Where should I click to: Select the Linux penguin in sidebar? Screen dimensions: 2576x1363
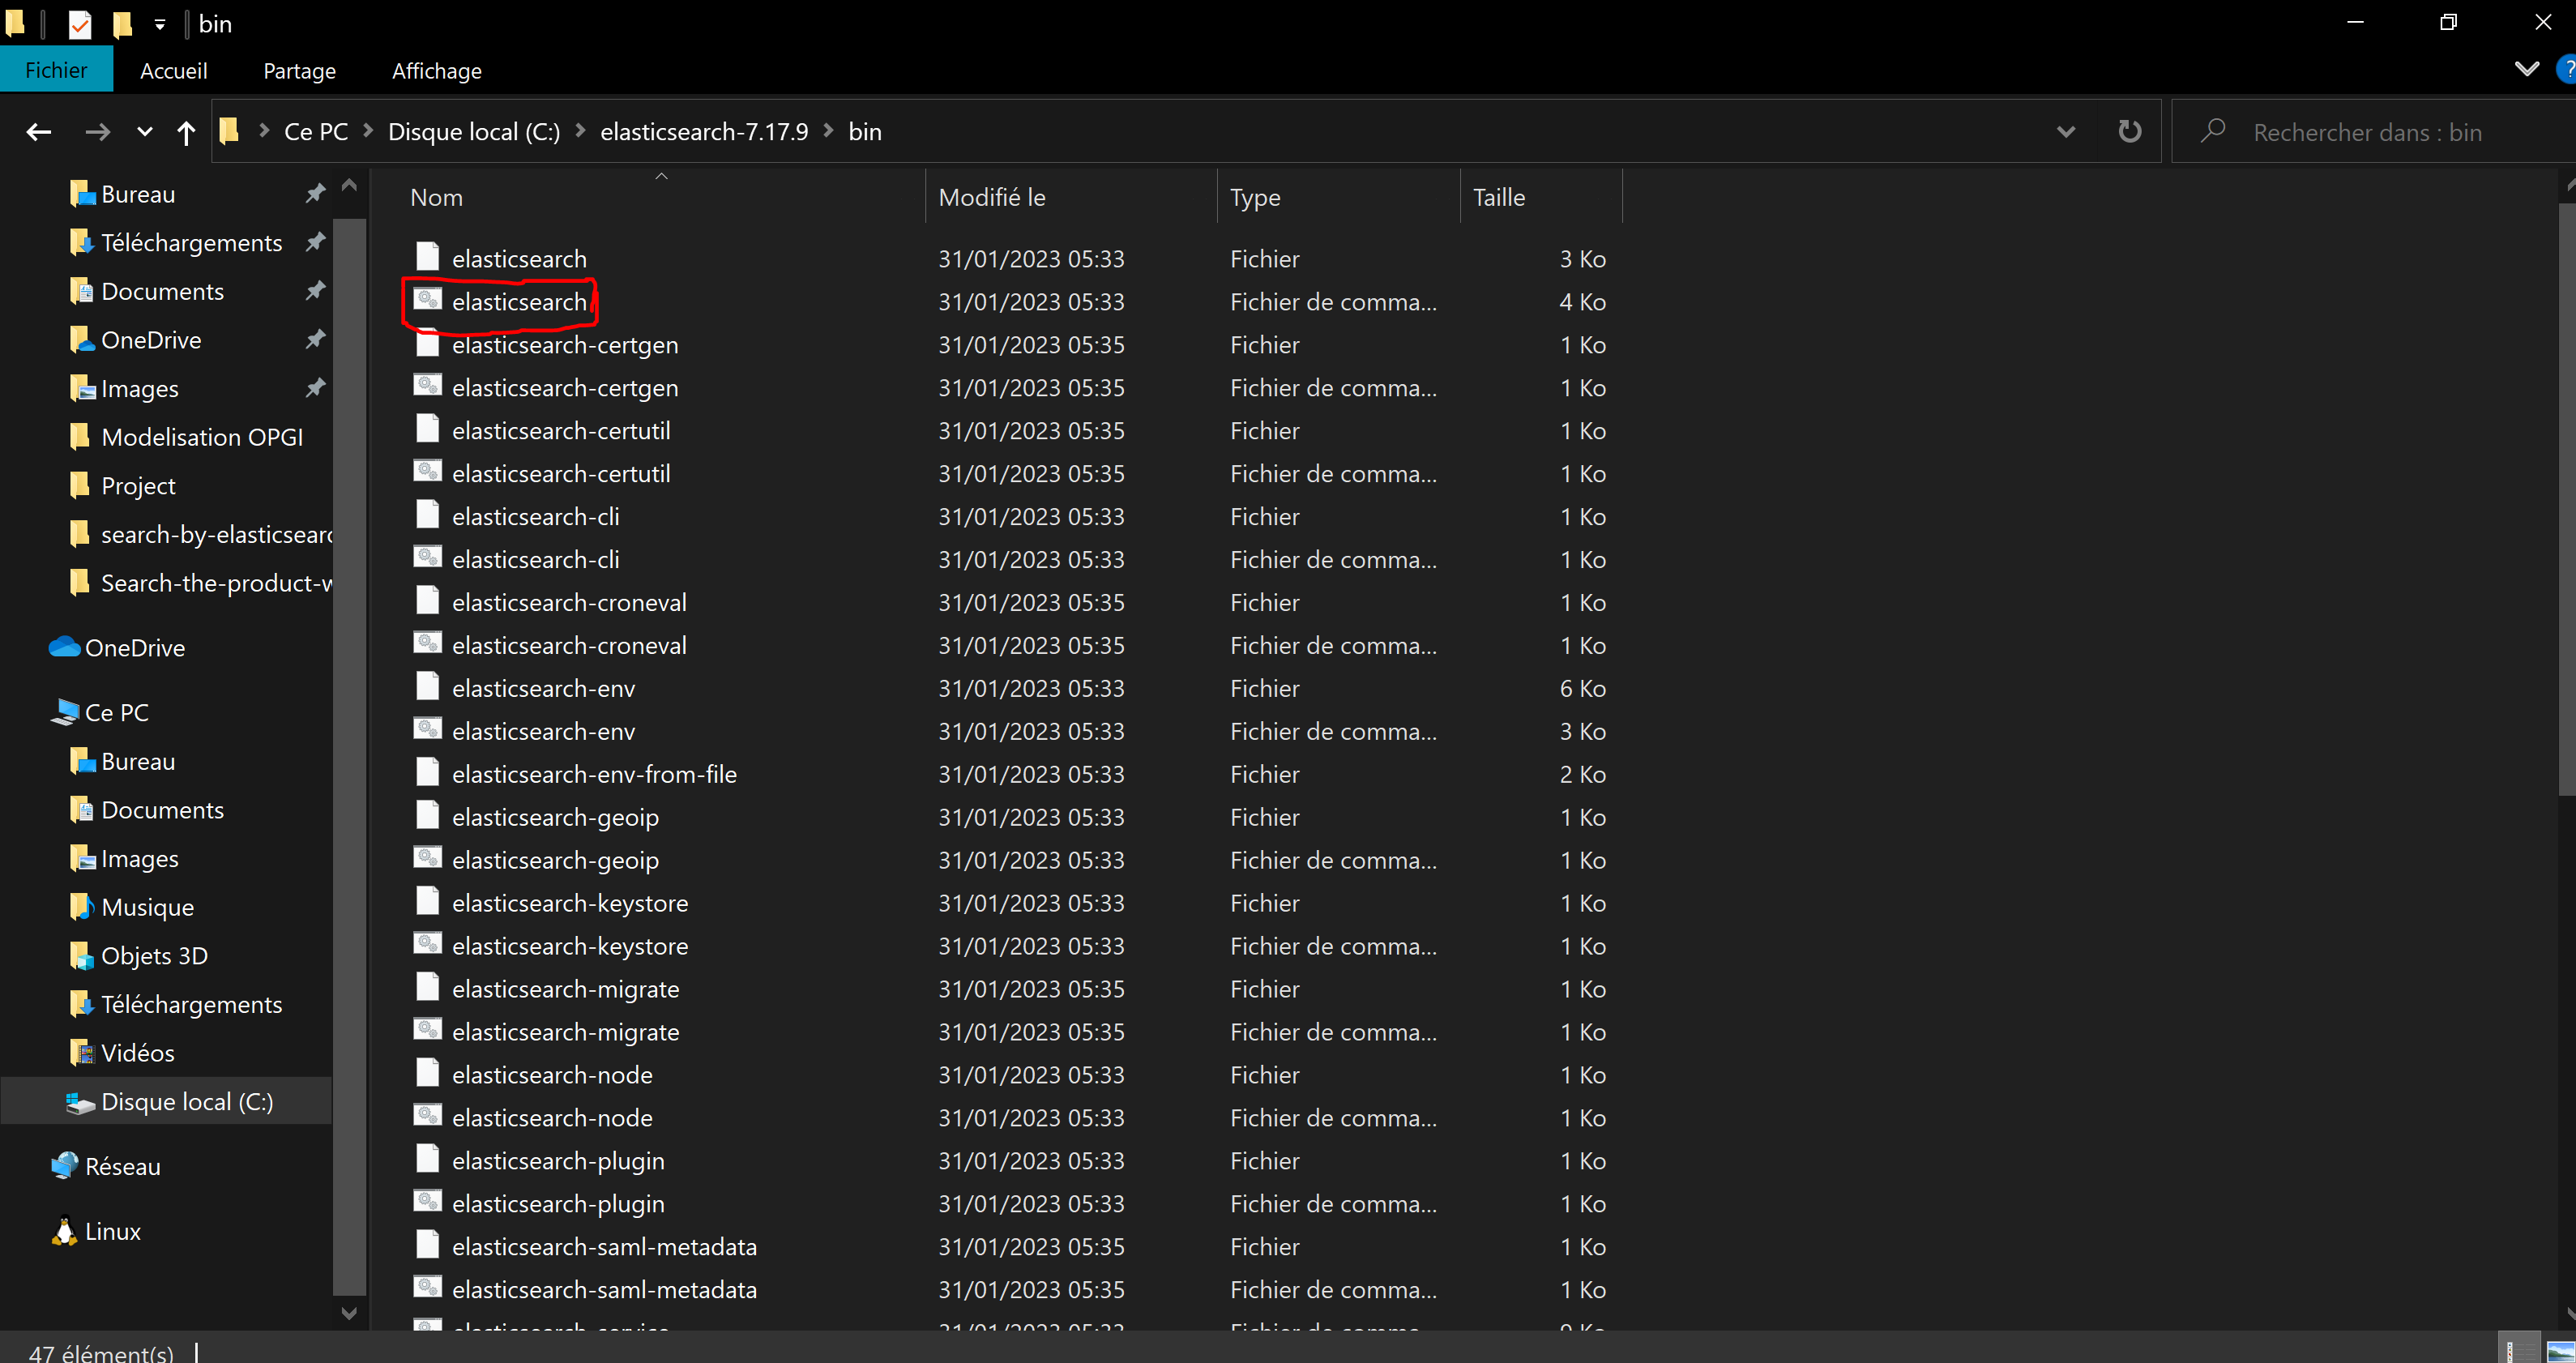click(x=65, y=1231)
